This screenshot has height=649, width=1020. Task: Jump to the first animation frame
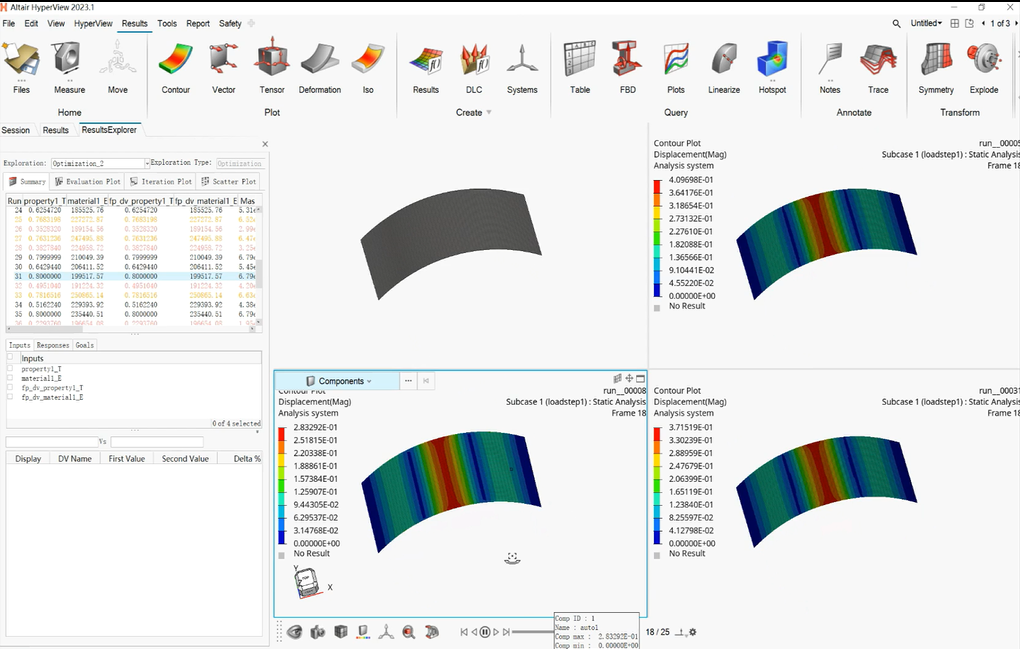pyautogui.click(x=464, y=632)
